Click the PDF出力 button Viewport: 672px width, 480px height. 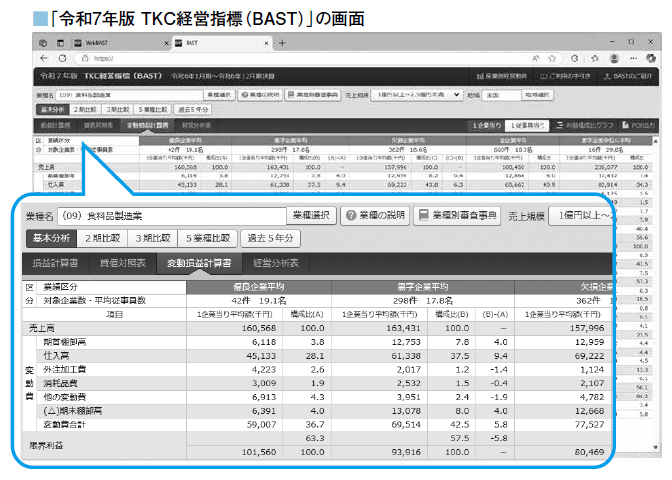(x=638, y=125)
